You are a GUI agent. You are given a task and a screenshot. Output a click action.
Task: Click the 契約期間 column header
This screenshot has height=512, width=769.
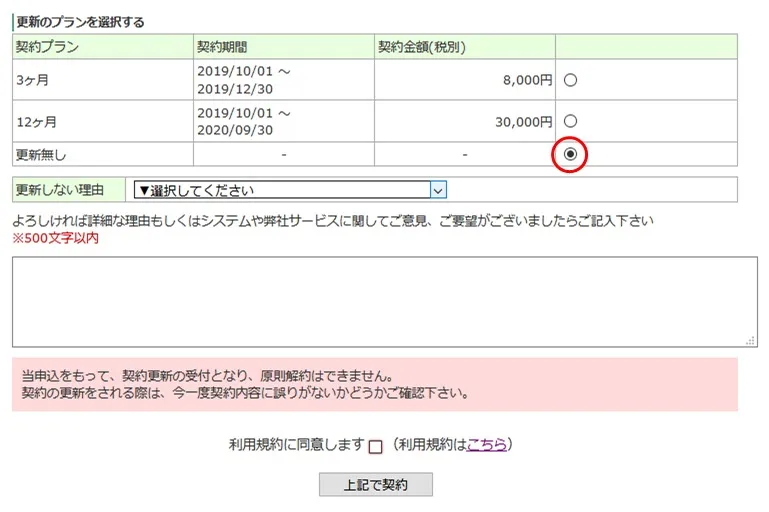(x=222, y=47)
